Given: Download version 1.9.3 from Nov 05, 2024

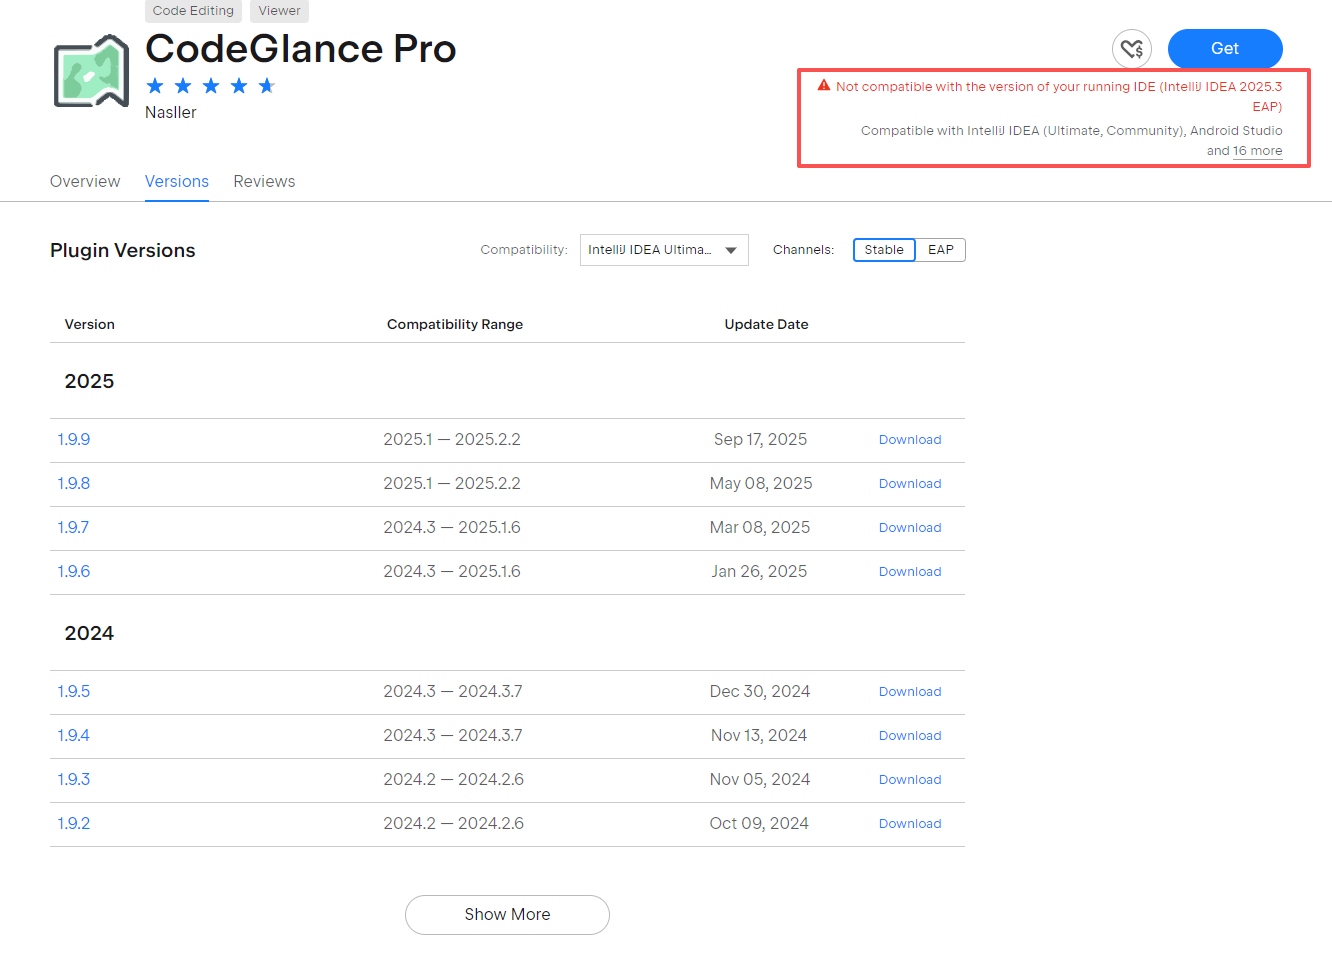Looking at the screenshot, I should (910, 780).
